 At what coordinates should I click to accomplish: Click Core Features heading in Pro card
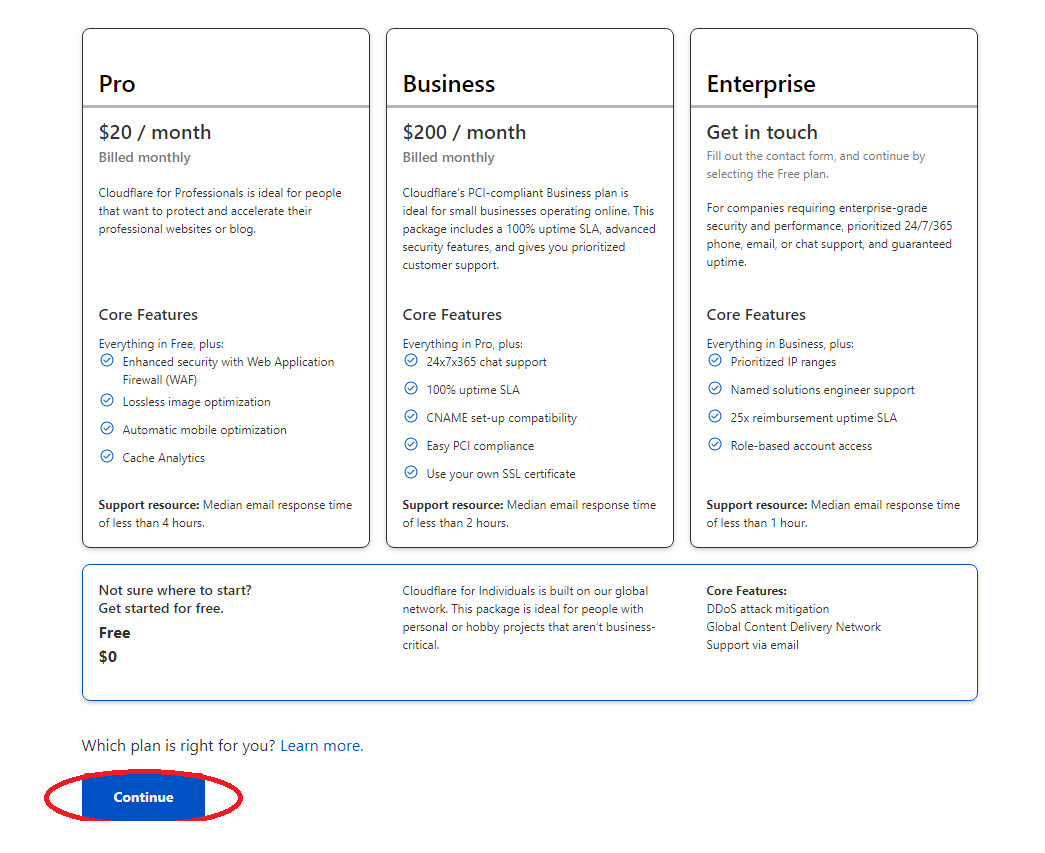148,315
